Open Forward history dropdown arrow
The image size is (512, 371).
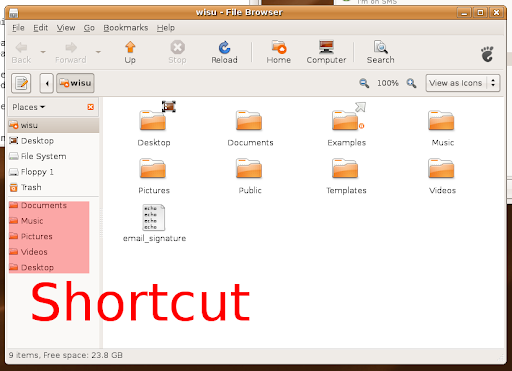[x=98, y=52]
